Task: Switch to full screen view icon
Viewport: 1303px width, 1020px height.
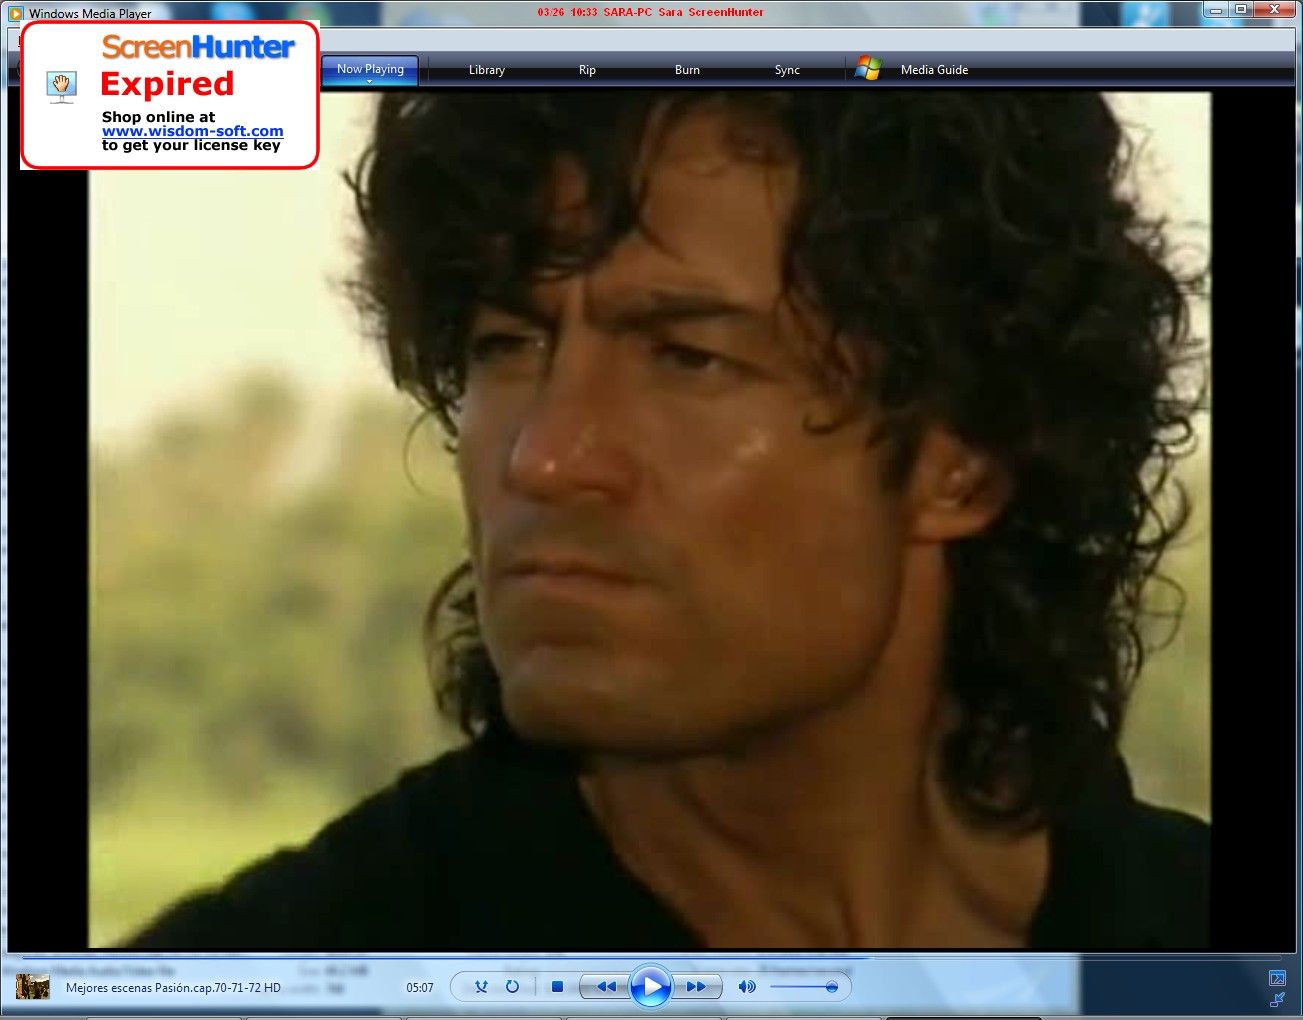Action: click(x=1277, y=977)
